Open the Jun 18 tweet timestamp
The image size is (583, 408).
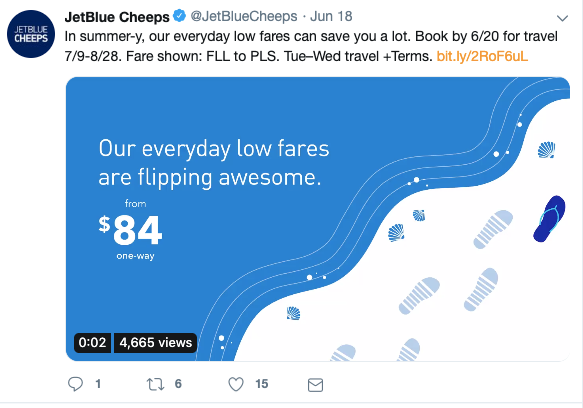coord(331,16)
